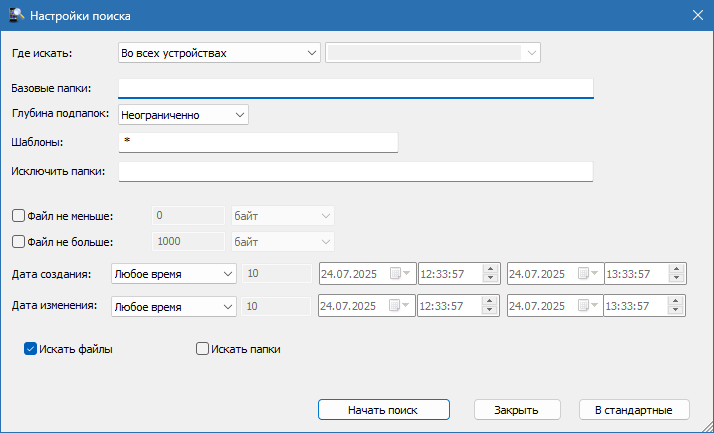The width and height of the screenshot is (714, 433).
Task: Click the search settings app icon in title bar
Action: click(x=16, y=15)
